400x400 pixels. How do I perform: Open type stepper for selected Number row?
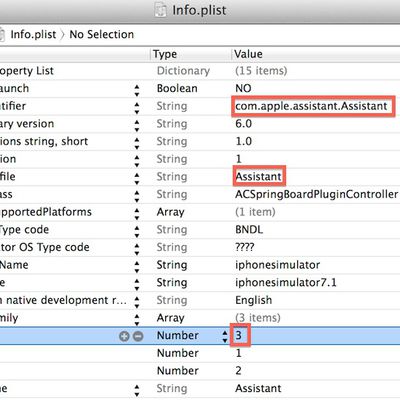pyautogui.click(x=225, y=336)
